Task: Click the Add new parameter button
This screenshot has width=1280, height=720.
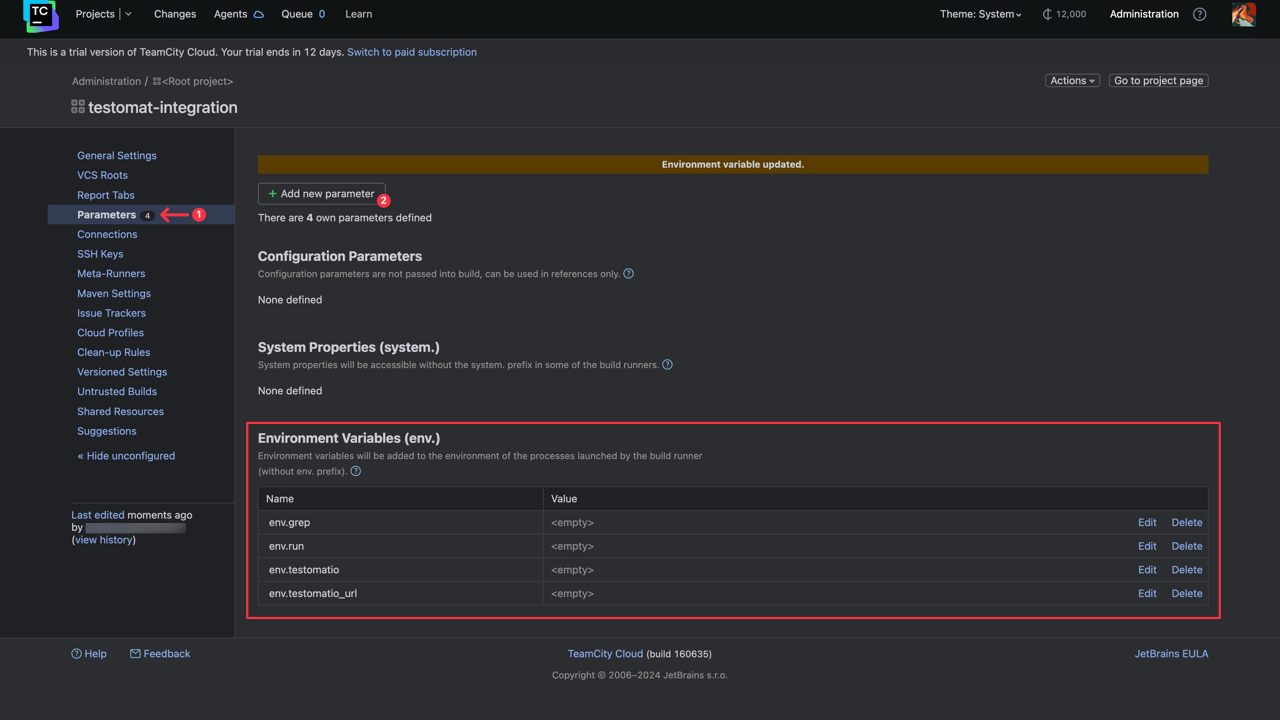Action: point(321,193)
